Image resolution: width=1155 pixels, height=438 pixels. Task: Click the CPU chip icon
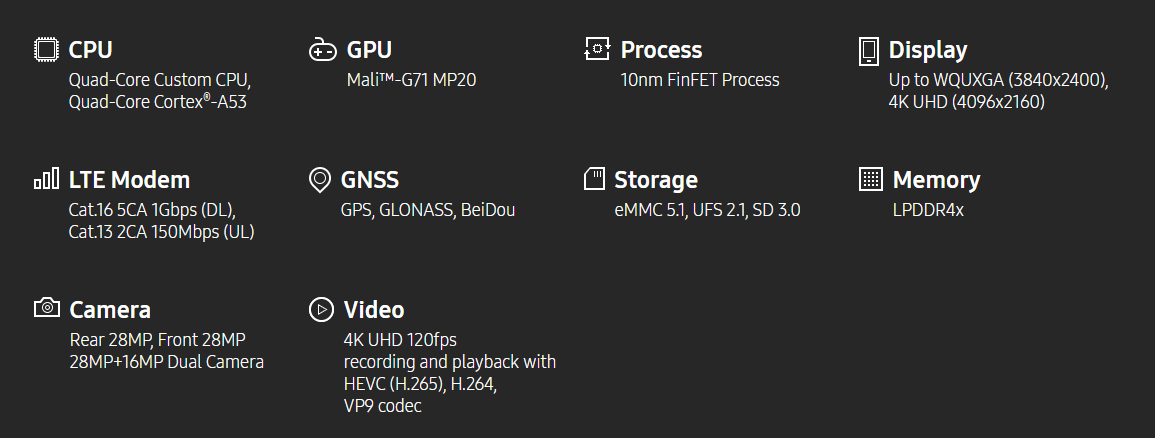[x=46, y=49]
